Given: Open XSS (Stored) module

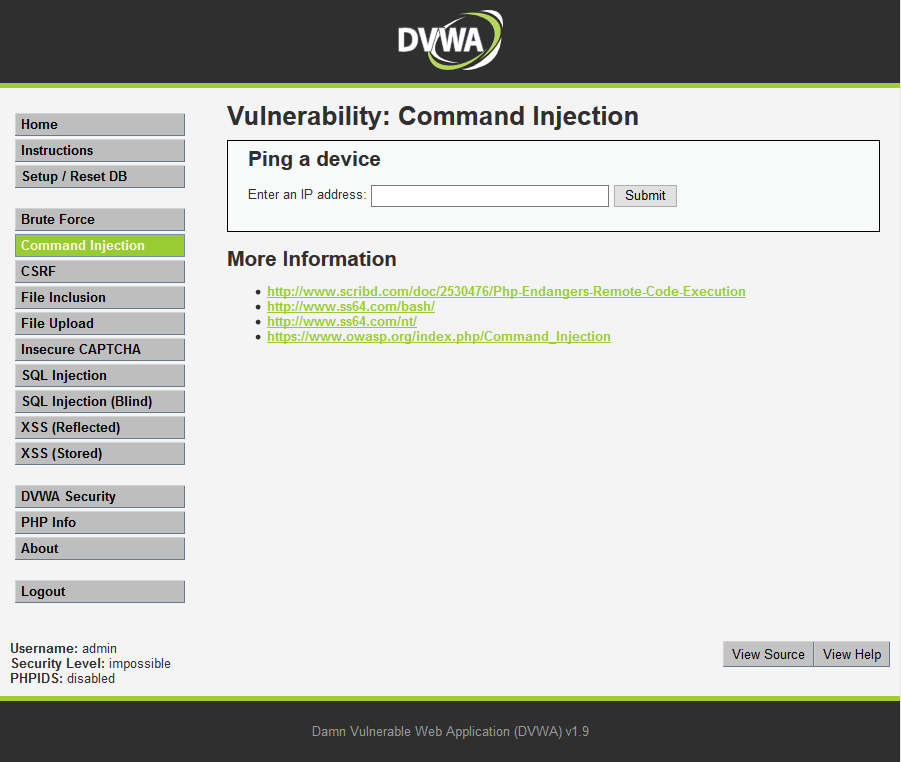Looking at the screenshot, I should [x=99, y=453].
